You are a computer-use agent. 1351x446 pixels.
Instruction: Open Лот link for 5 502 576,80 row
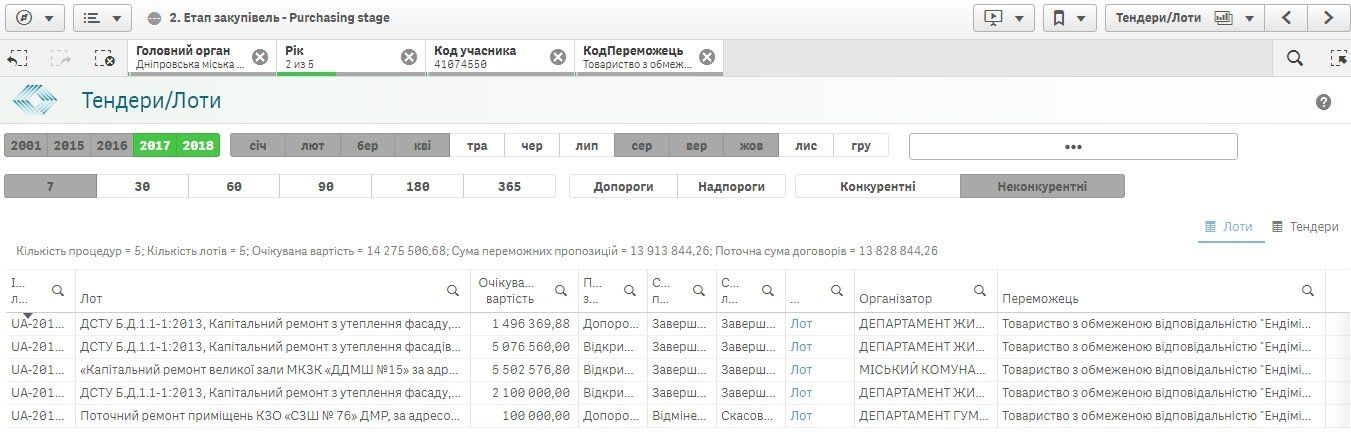click(x=801, y=369)
